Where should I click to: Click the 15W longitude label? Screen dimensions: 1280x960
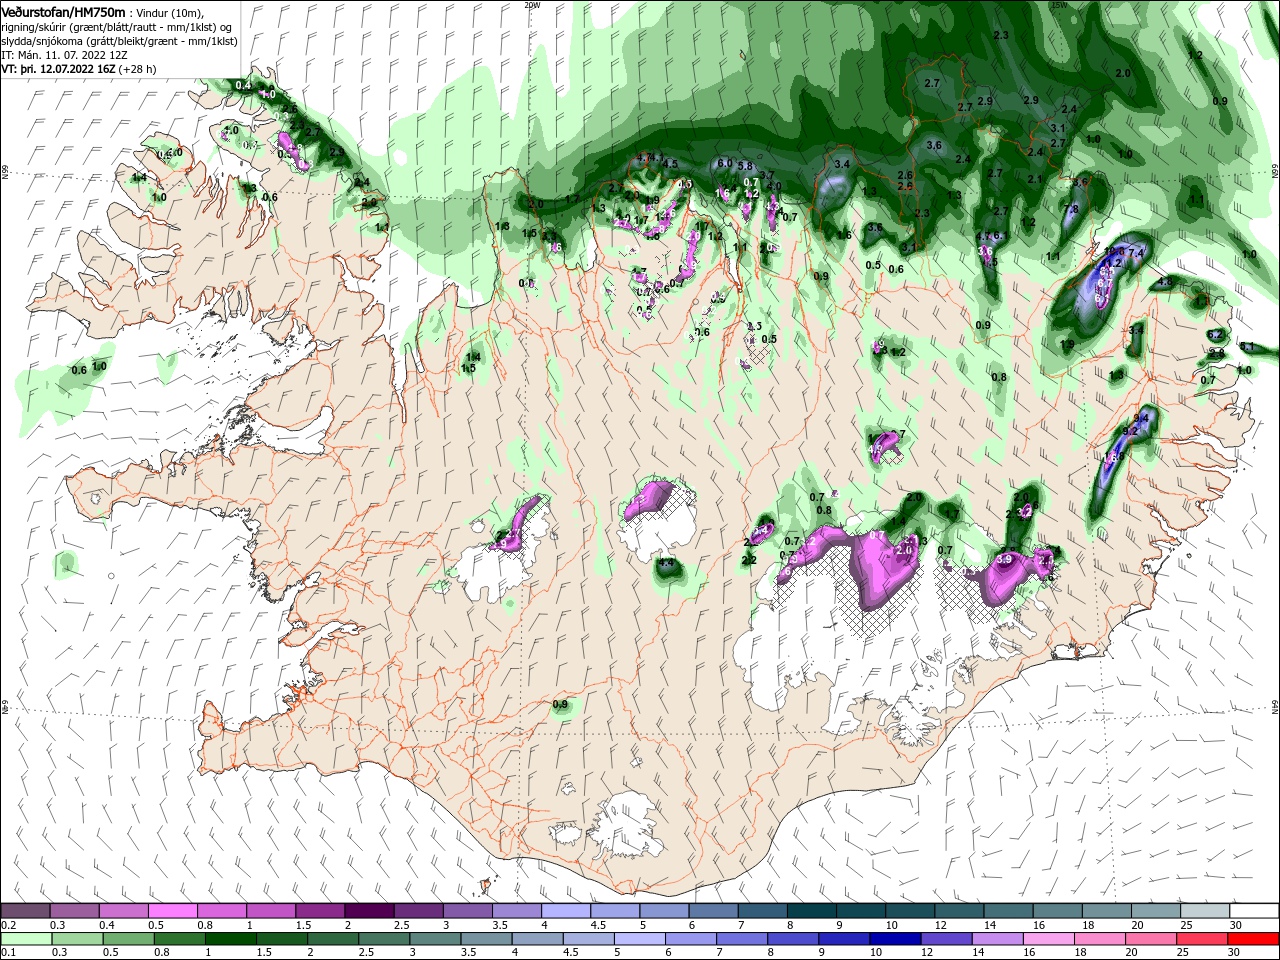tap(1059, 5)
